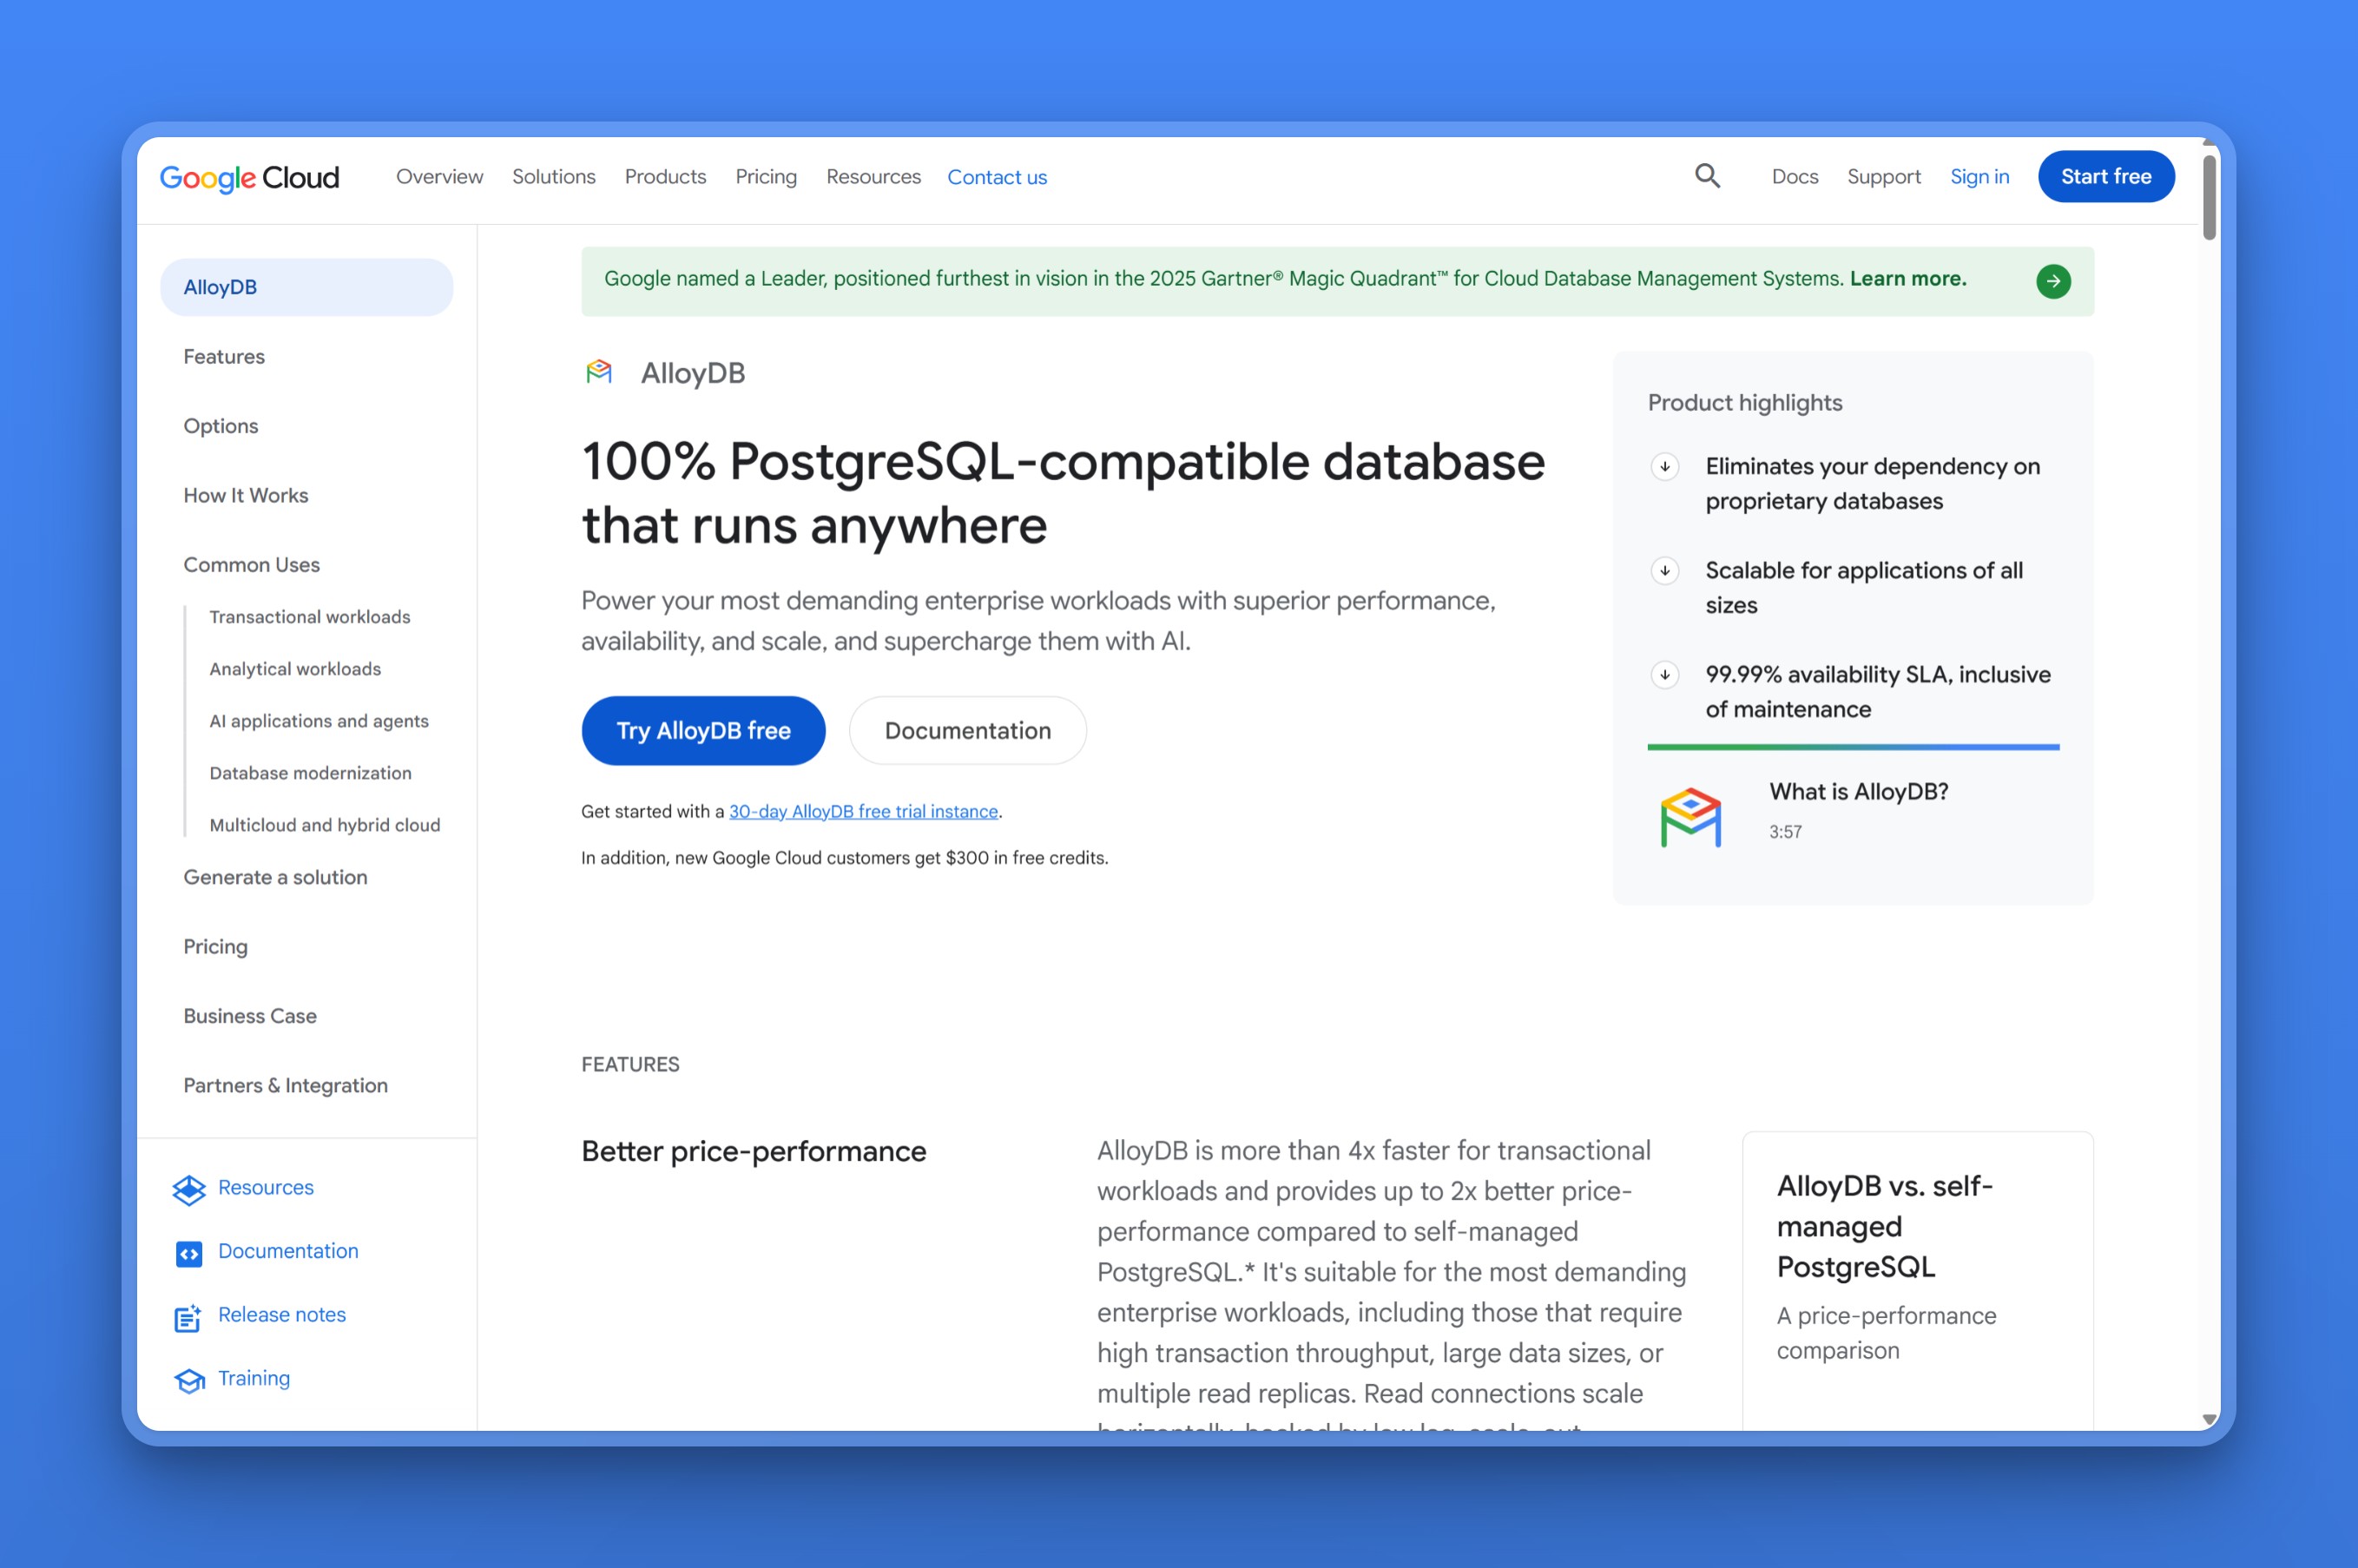The image size is (2358, 1568).
Task: Go to How It Works section
Action: 246,495
